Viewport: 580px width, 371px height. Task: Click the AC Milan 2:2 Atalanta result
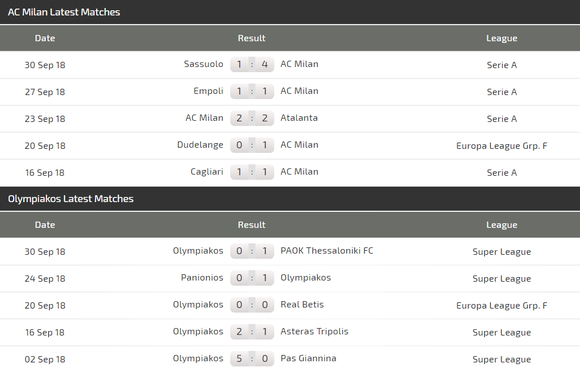pyautogui.click(x=252, y=118)
